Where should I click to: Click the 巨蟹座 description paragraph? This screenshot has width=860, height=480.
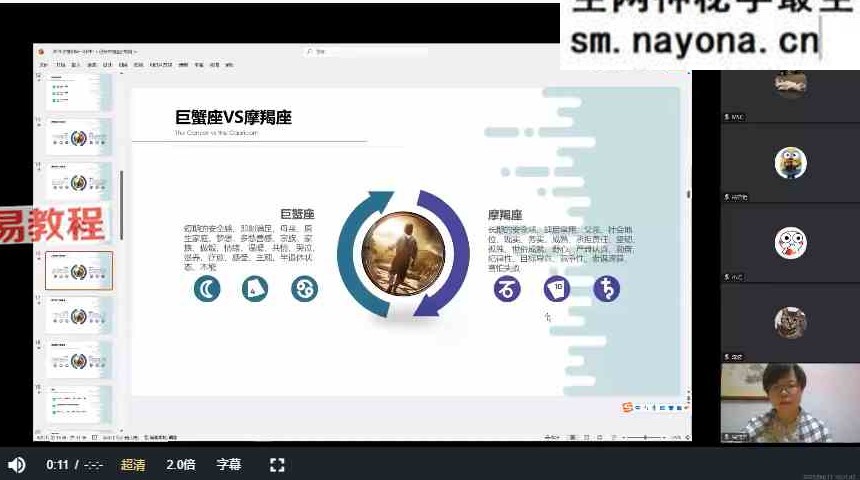coord(248,247)
